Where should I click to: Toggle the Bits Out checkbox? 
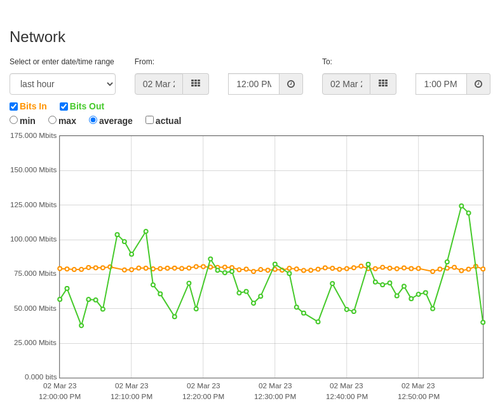tap(64, 106)
